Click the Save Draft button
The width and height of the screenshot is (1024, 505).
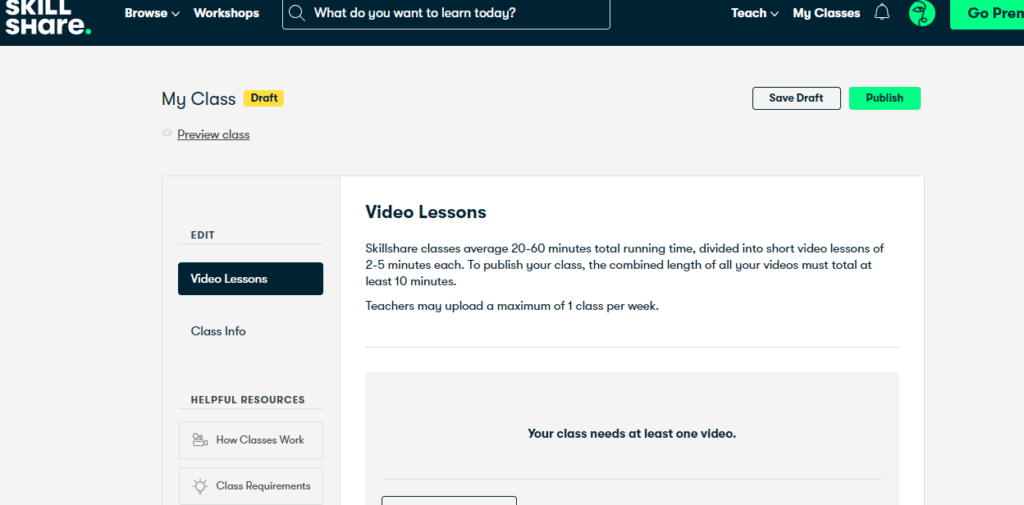796,98
